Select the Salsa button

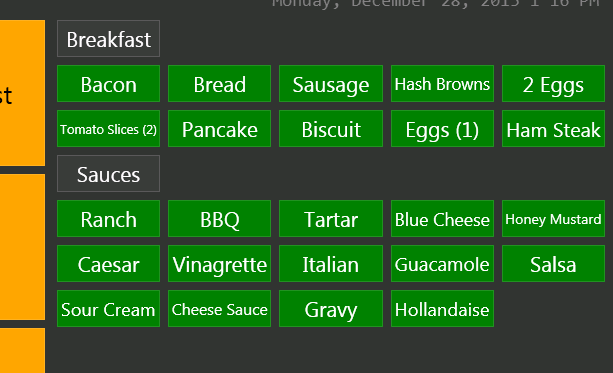coord(553,264)
